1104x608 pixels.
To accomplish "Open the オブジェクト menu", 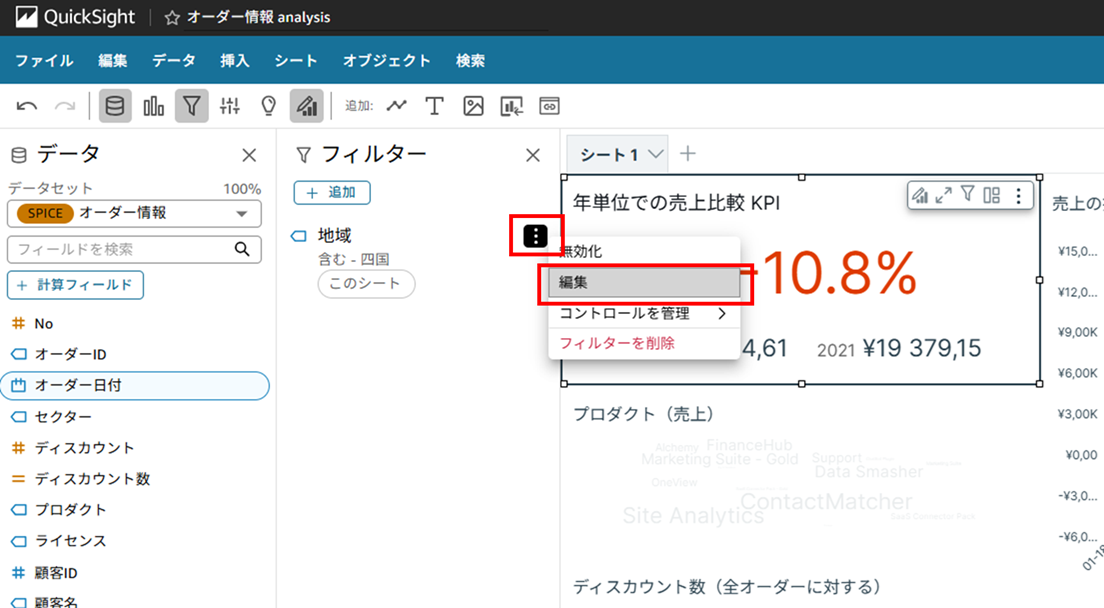I will coord(387,61).
